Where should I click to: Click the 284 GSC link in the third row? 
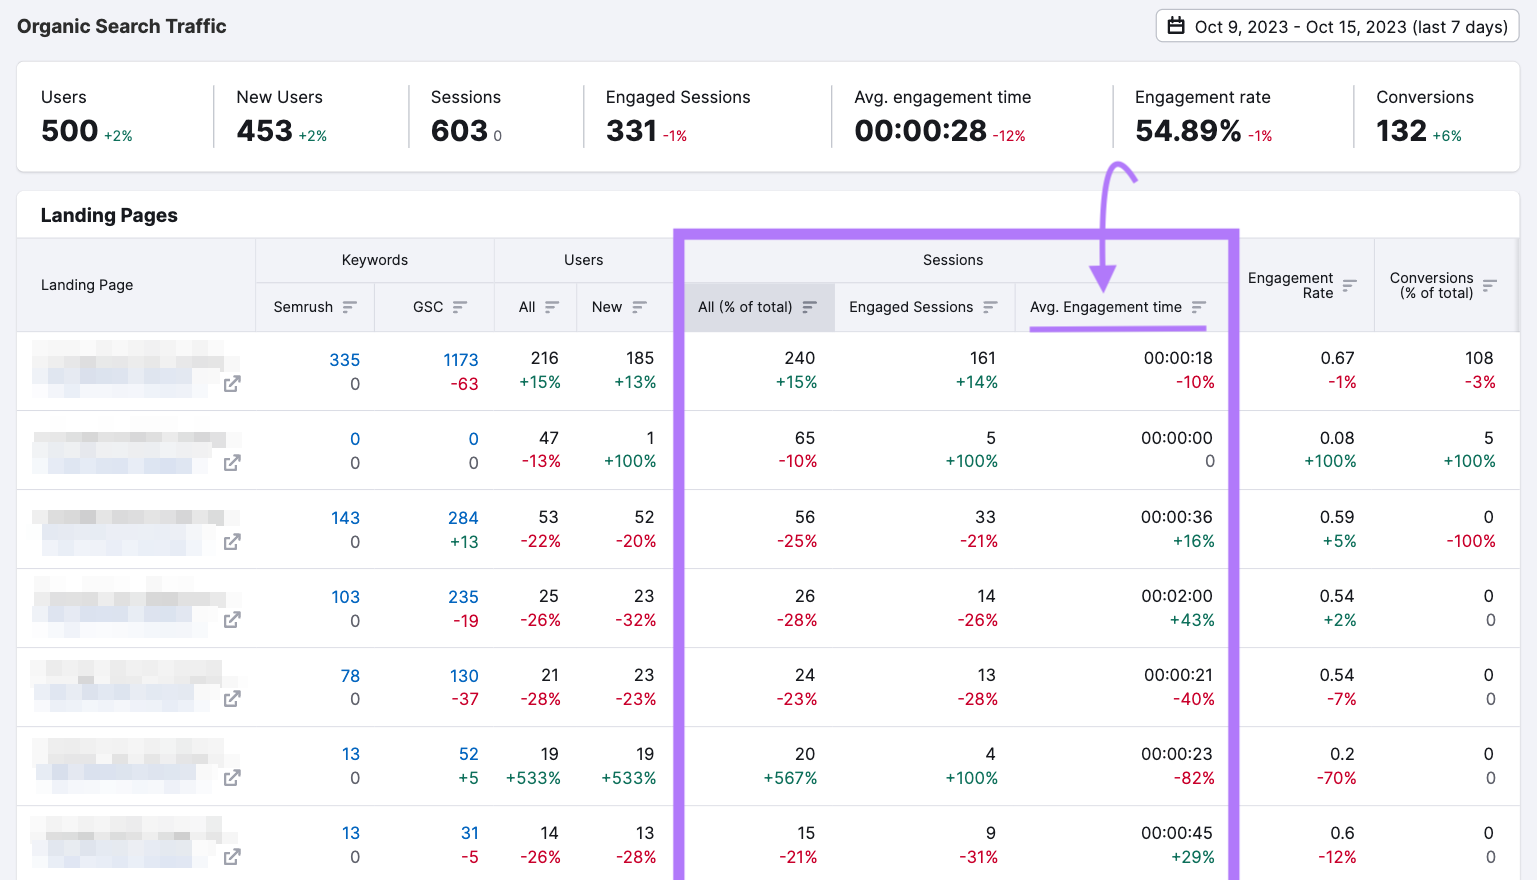click(x=463, y=517)
